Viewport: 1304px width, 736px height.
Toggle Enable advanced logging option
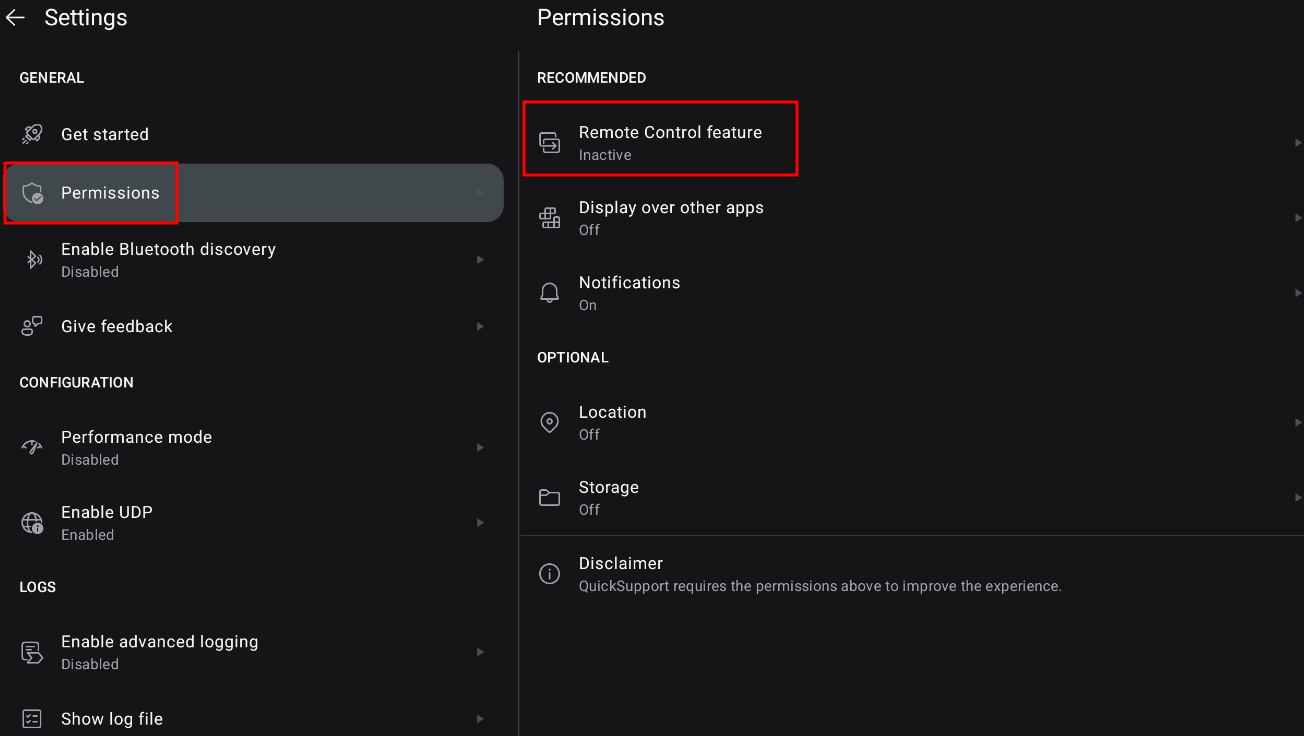(160, 651)
